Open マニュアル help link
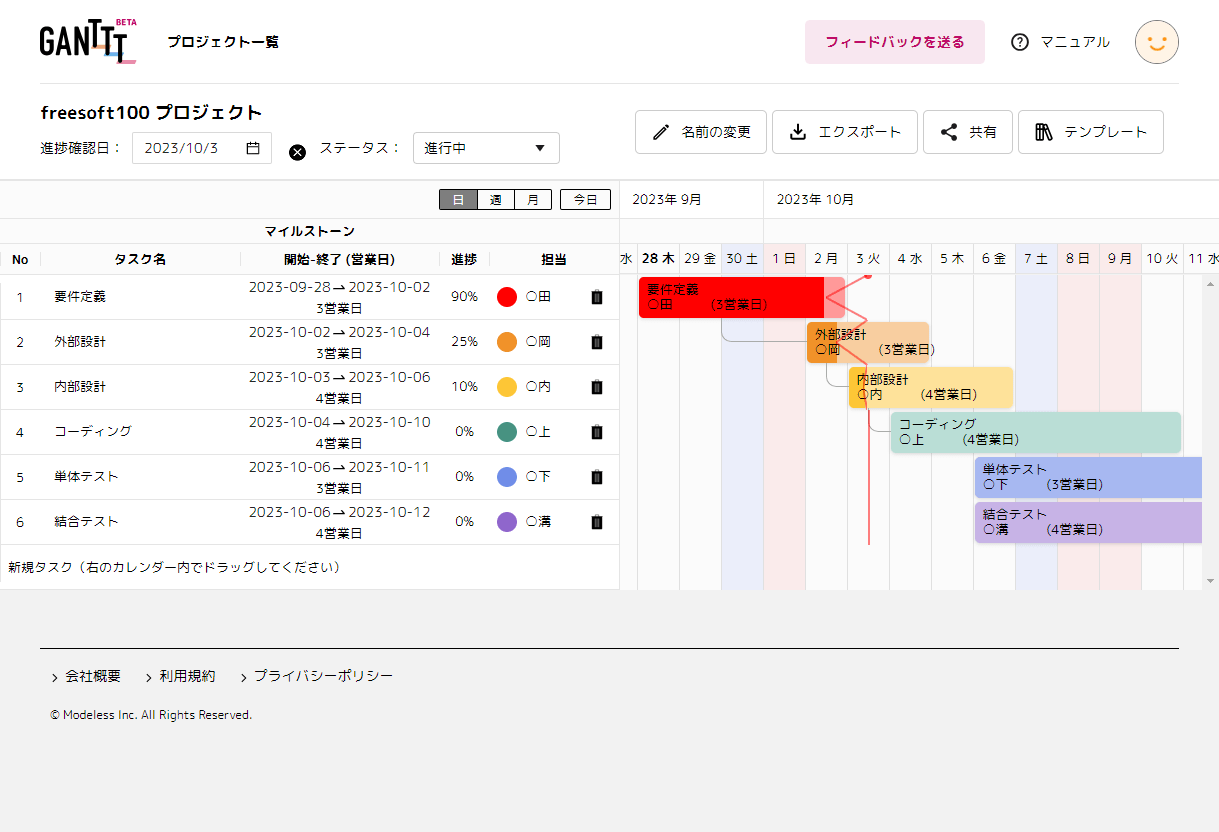1219x832 pixels. click(1061, 42)
